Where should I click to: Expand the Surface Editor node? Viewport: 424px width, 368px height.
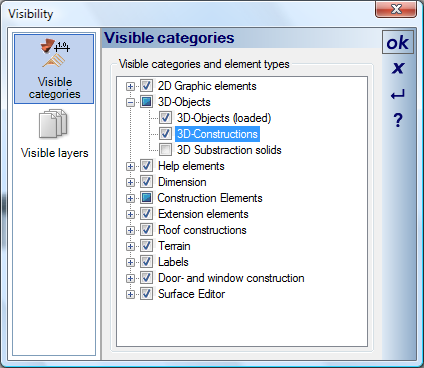coord(130,294)
